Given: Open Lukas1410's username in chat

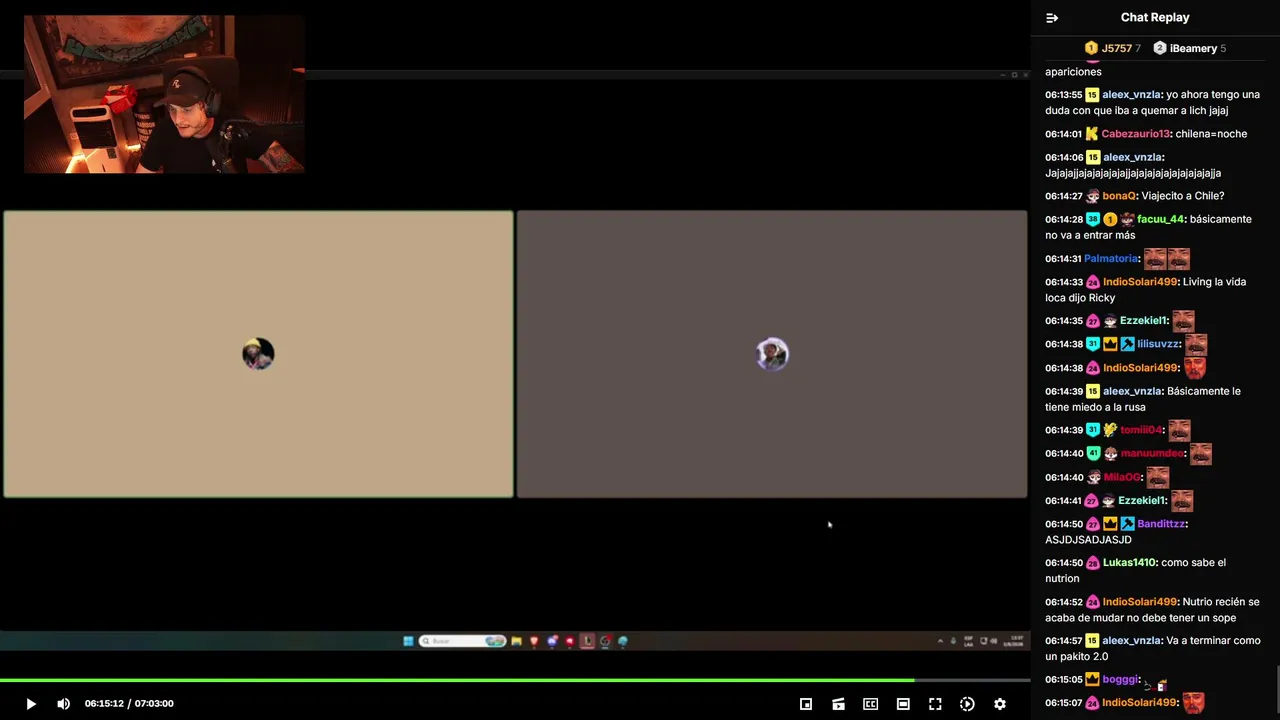Looking at the screenshot, I should [x=1129, y=563].
